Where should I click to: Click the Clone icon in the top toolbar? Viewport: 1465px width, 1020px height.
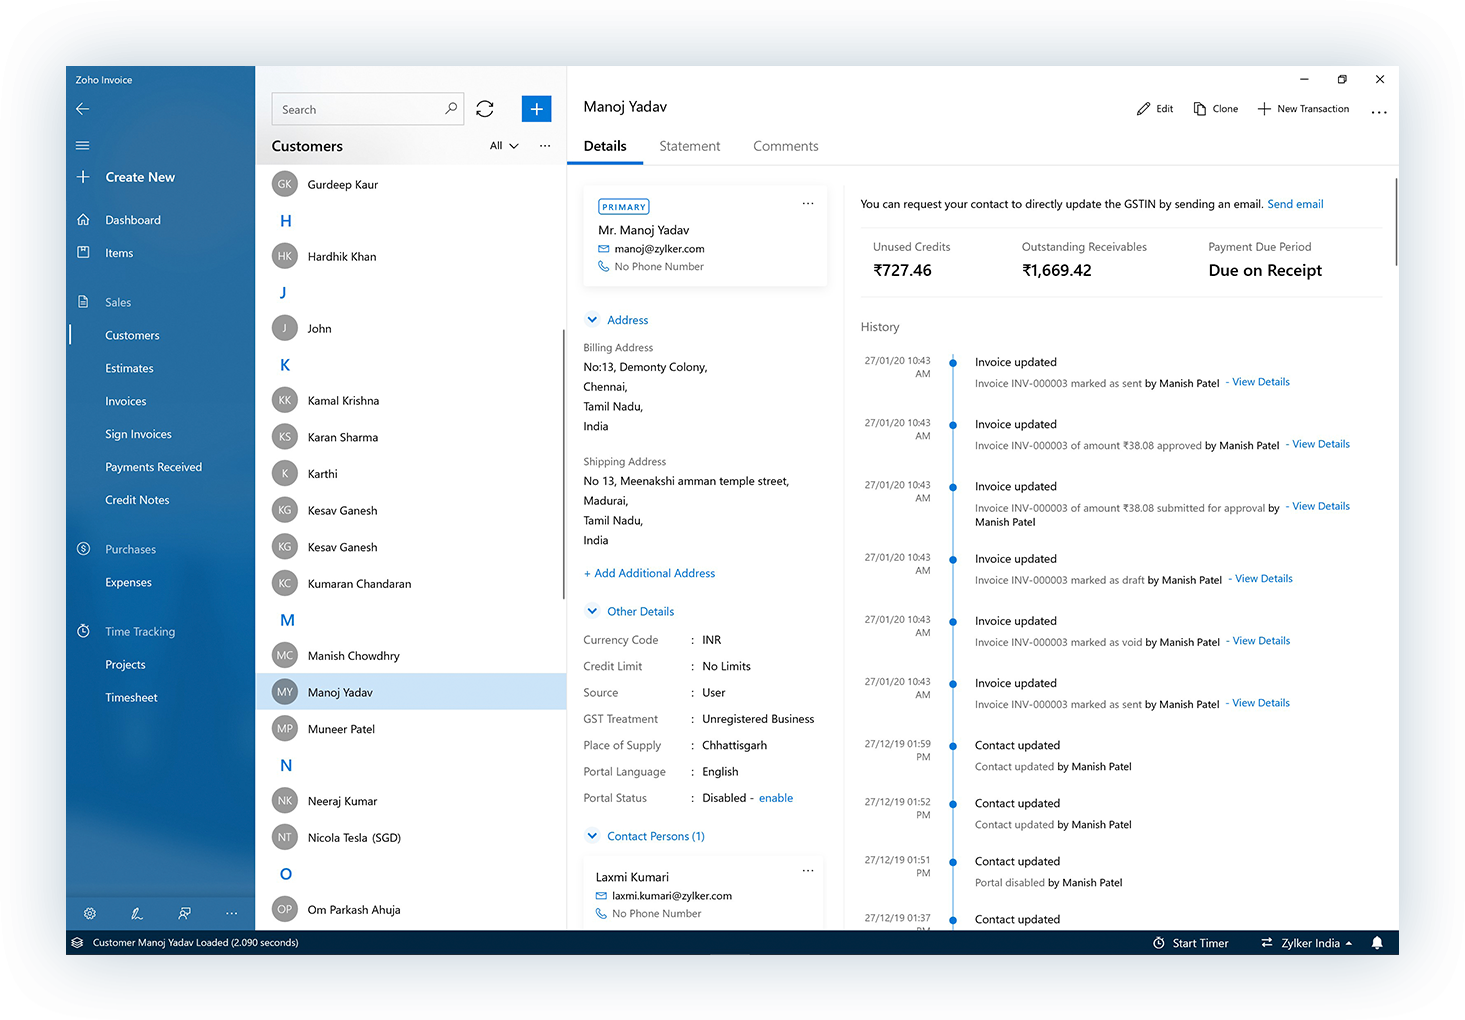point(1215,108)
